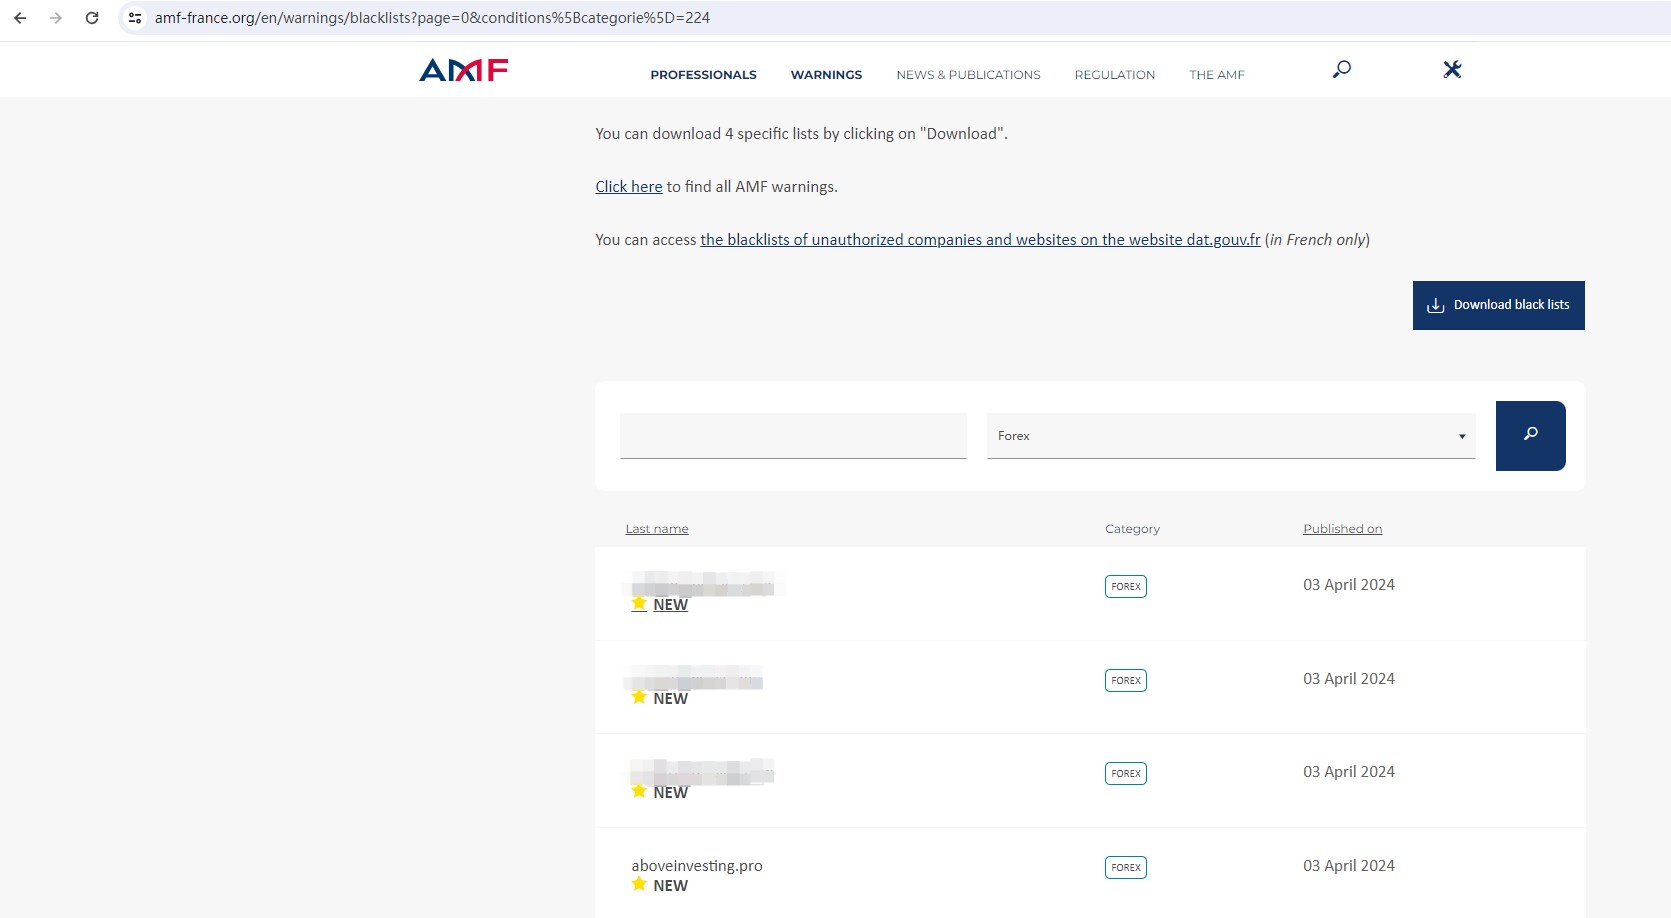Sort by Published on column
Screen dimensions: 1671x918
pos(1342,529)
